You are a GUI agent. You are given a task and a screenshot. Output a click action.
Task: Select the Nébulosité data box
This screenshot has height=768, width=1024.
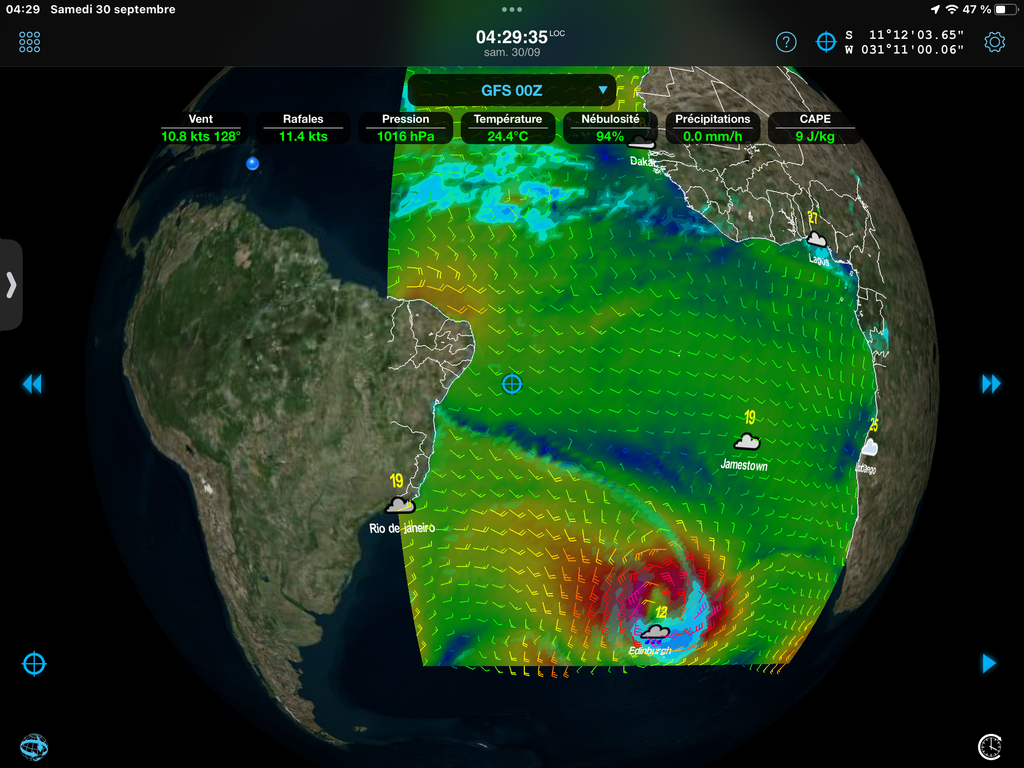[x=610, y=128]
